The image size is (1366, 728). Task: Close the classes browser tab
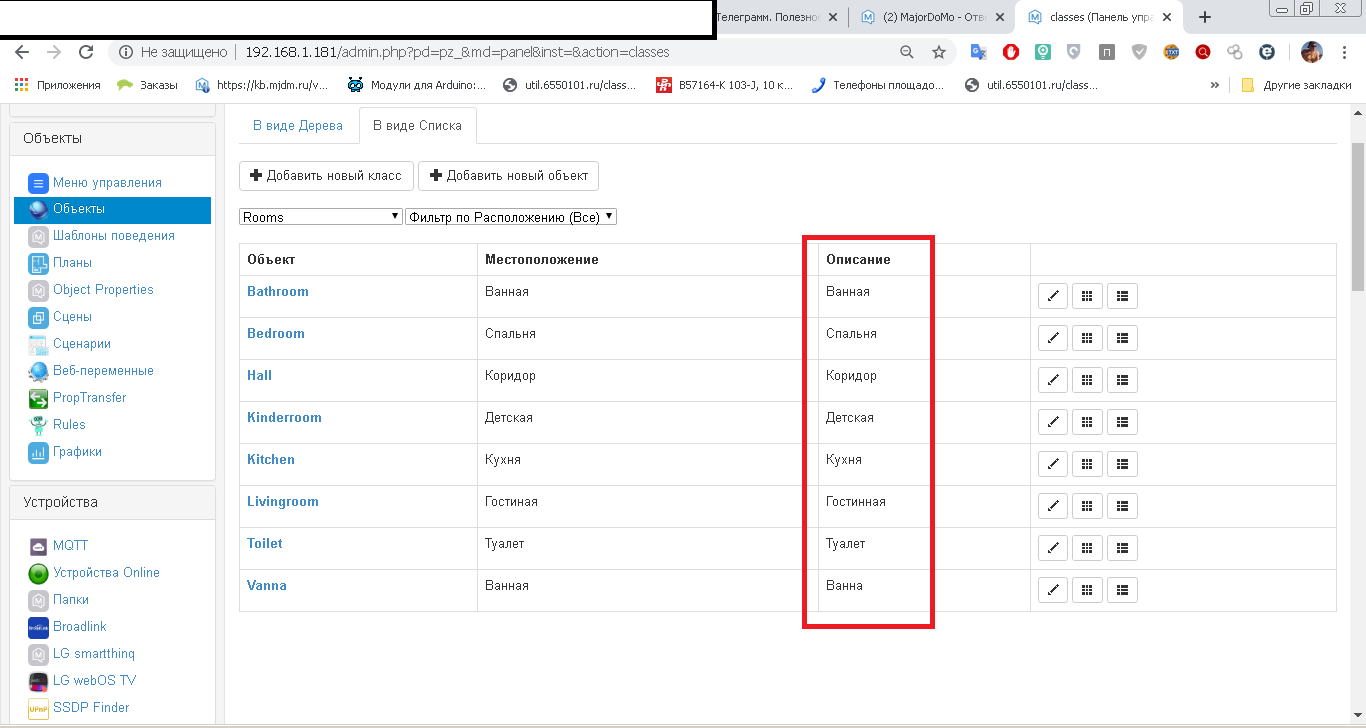[1166, 17]
